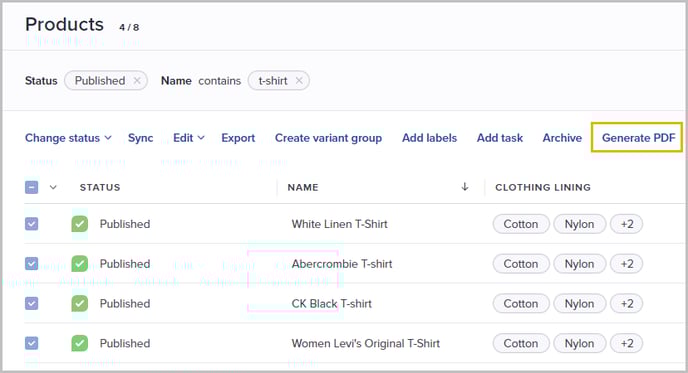Viewport: 688px width, 373px height.
Task: Open the Women Levi's Original T-Shirt product
Action: point(366,343)
